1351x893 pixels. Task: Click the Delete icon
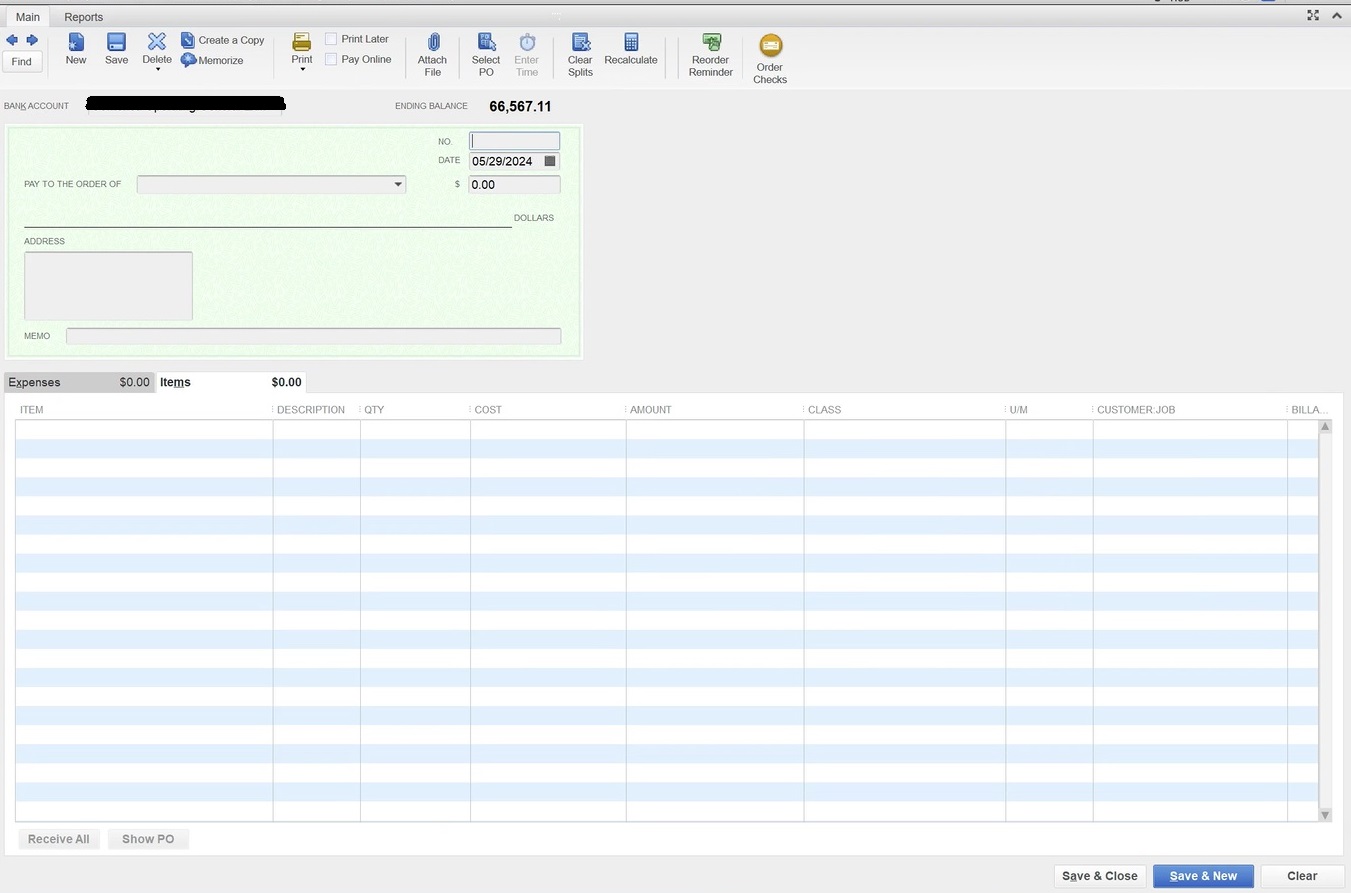tap(157, 41)
